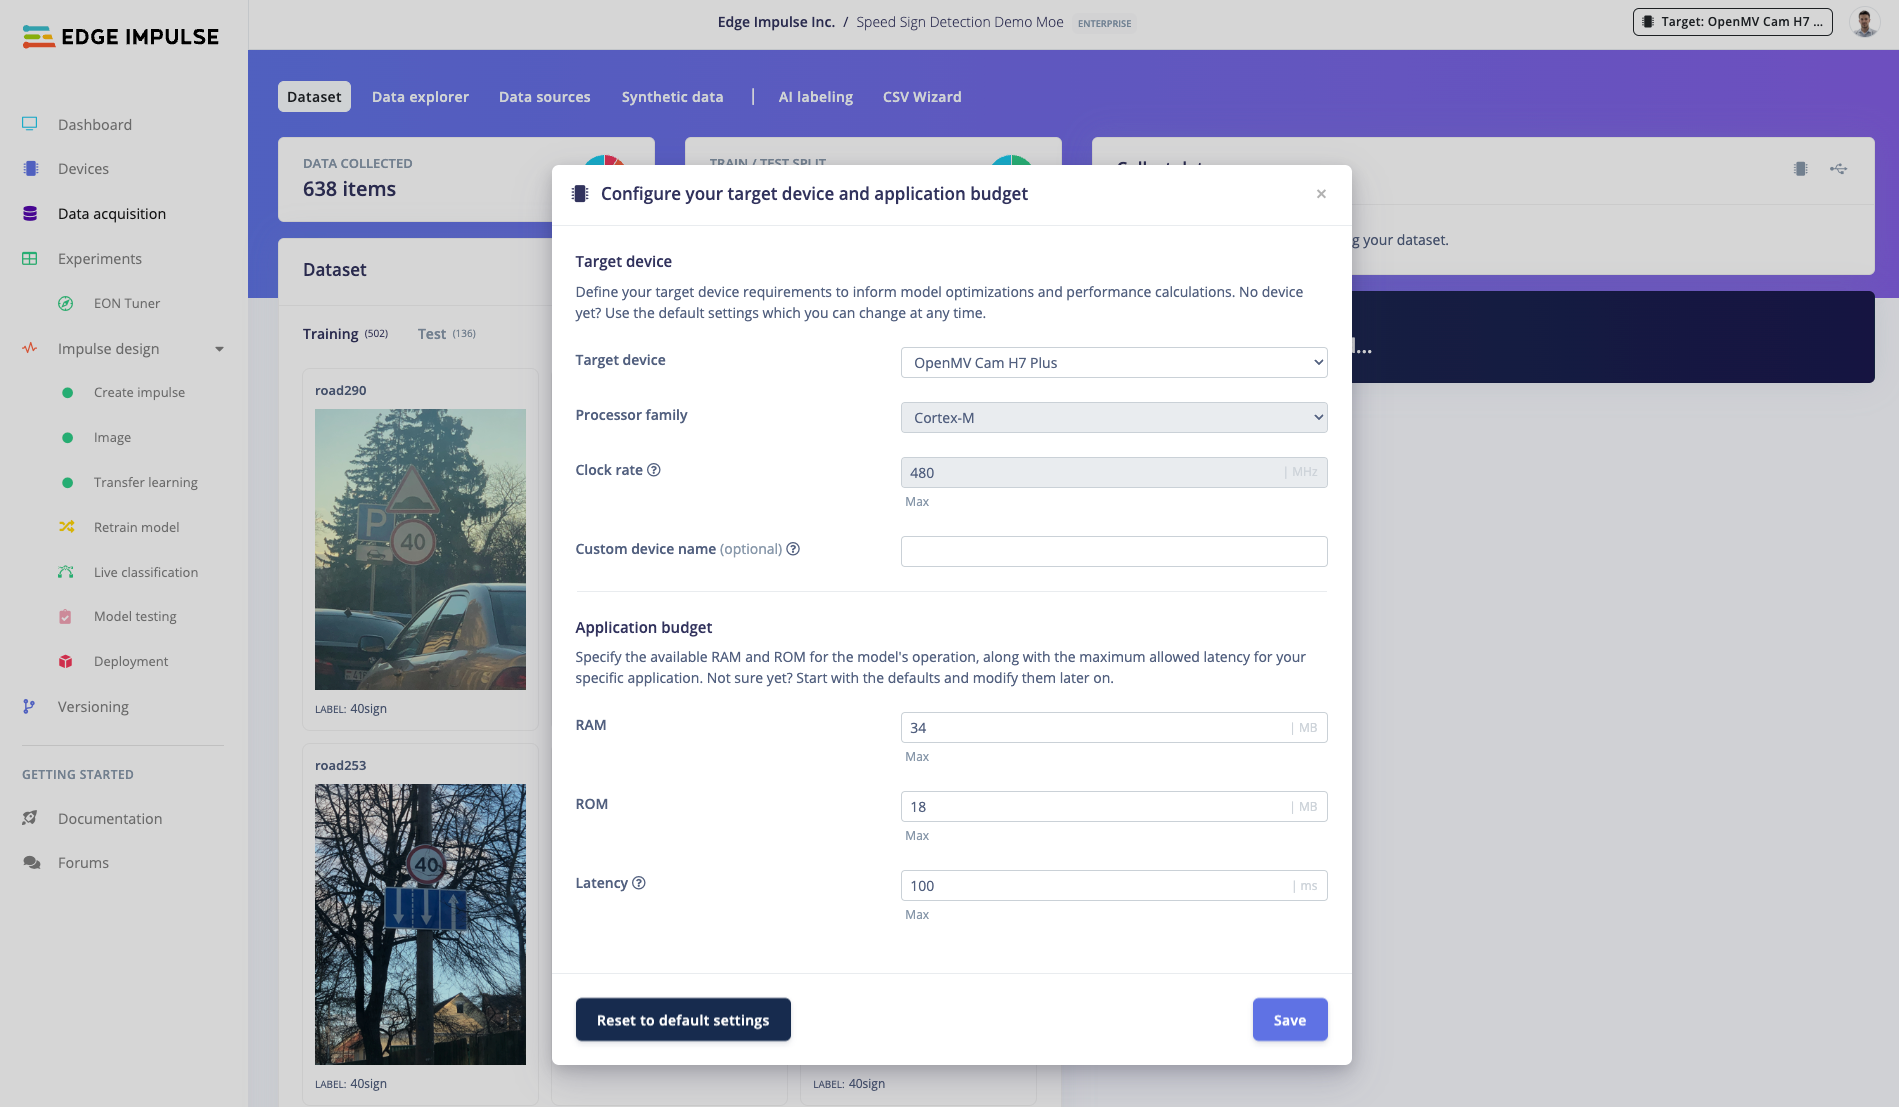Click the Data acquisition database icon
The height and width of the screenshot is (1107, 1899).
point(30,213)
